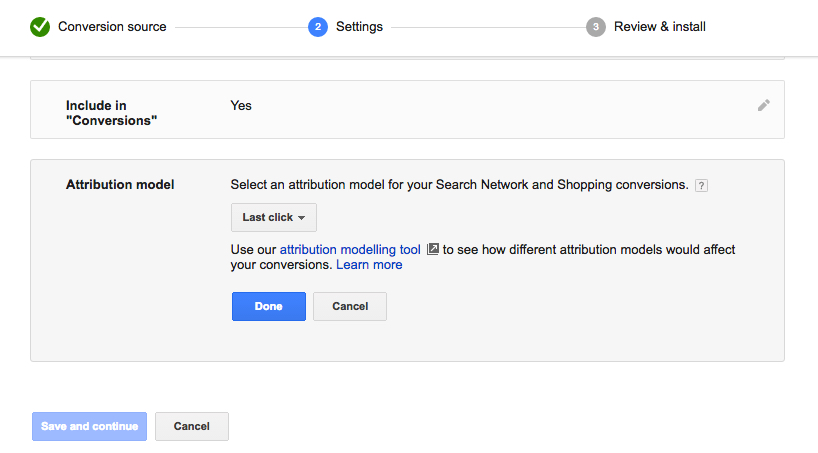Cancel the conversion setup at bottom
This screenshot has height=453, width=818.
pos(191,426)
